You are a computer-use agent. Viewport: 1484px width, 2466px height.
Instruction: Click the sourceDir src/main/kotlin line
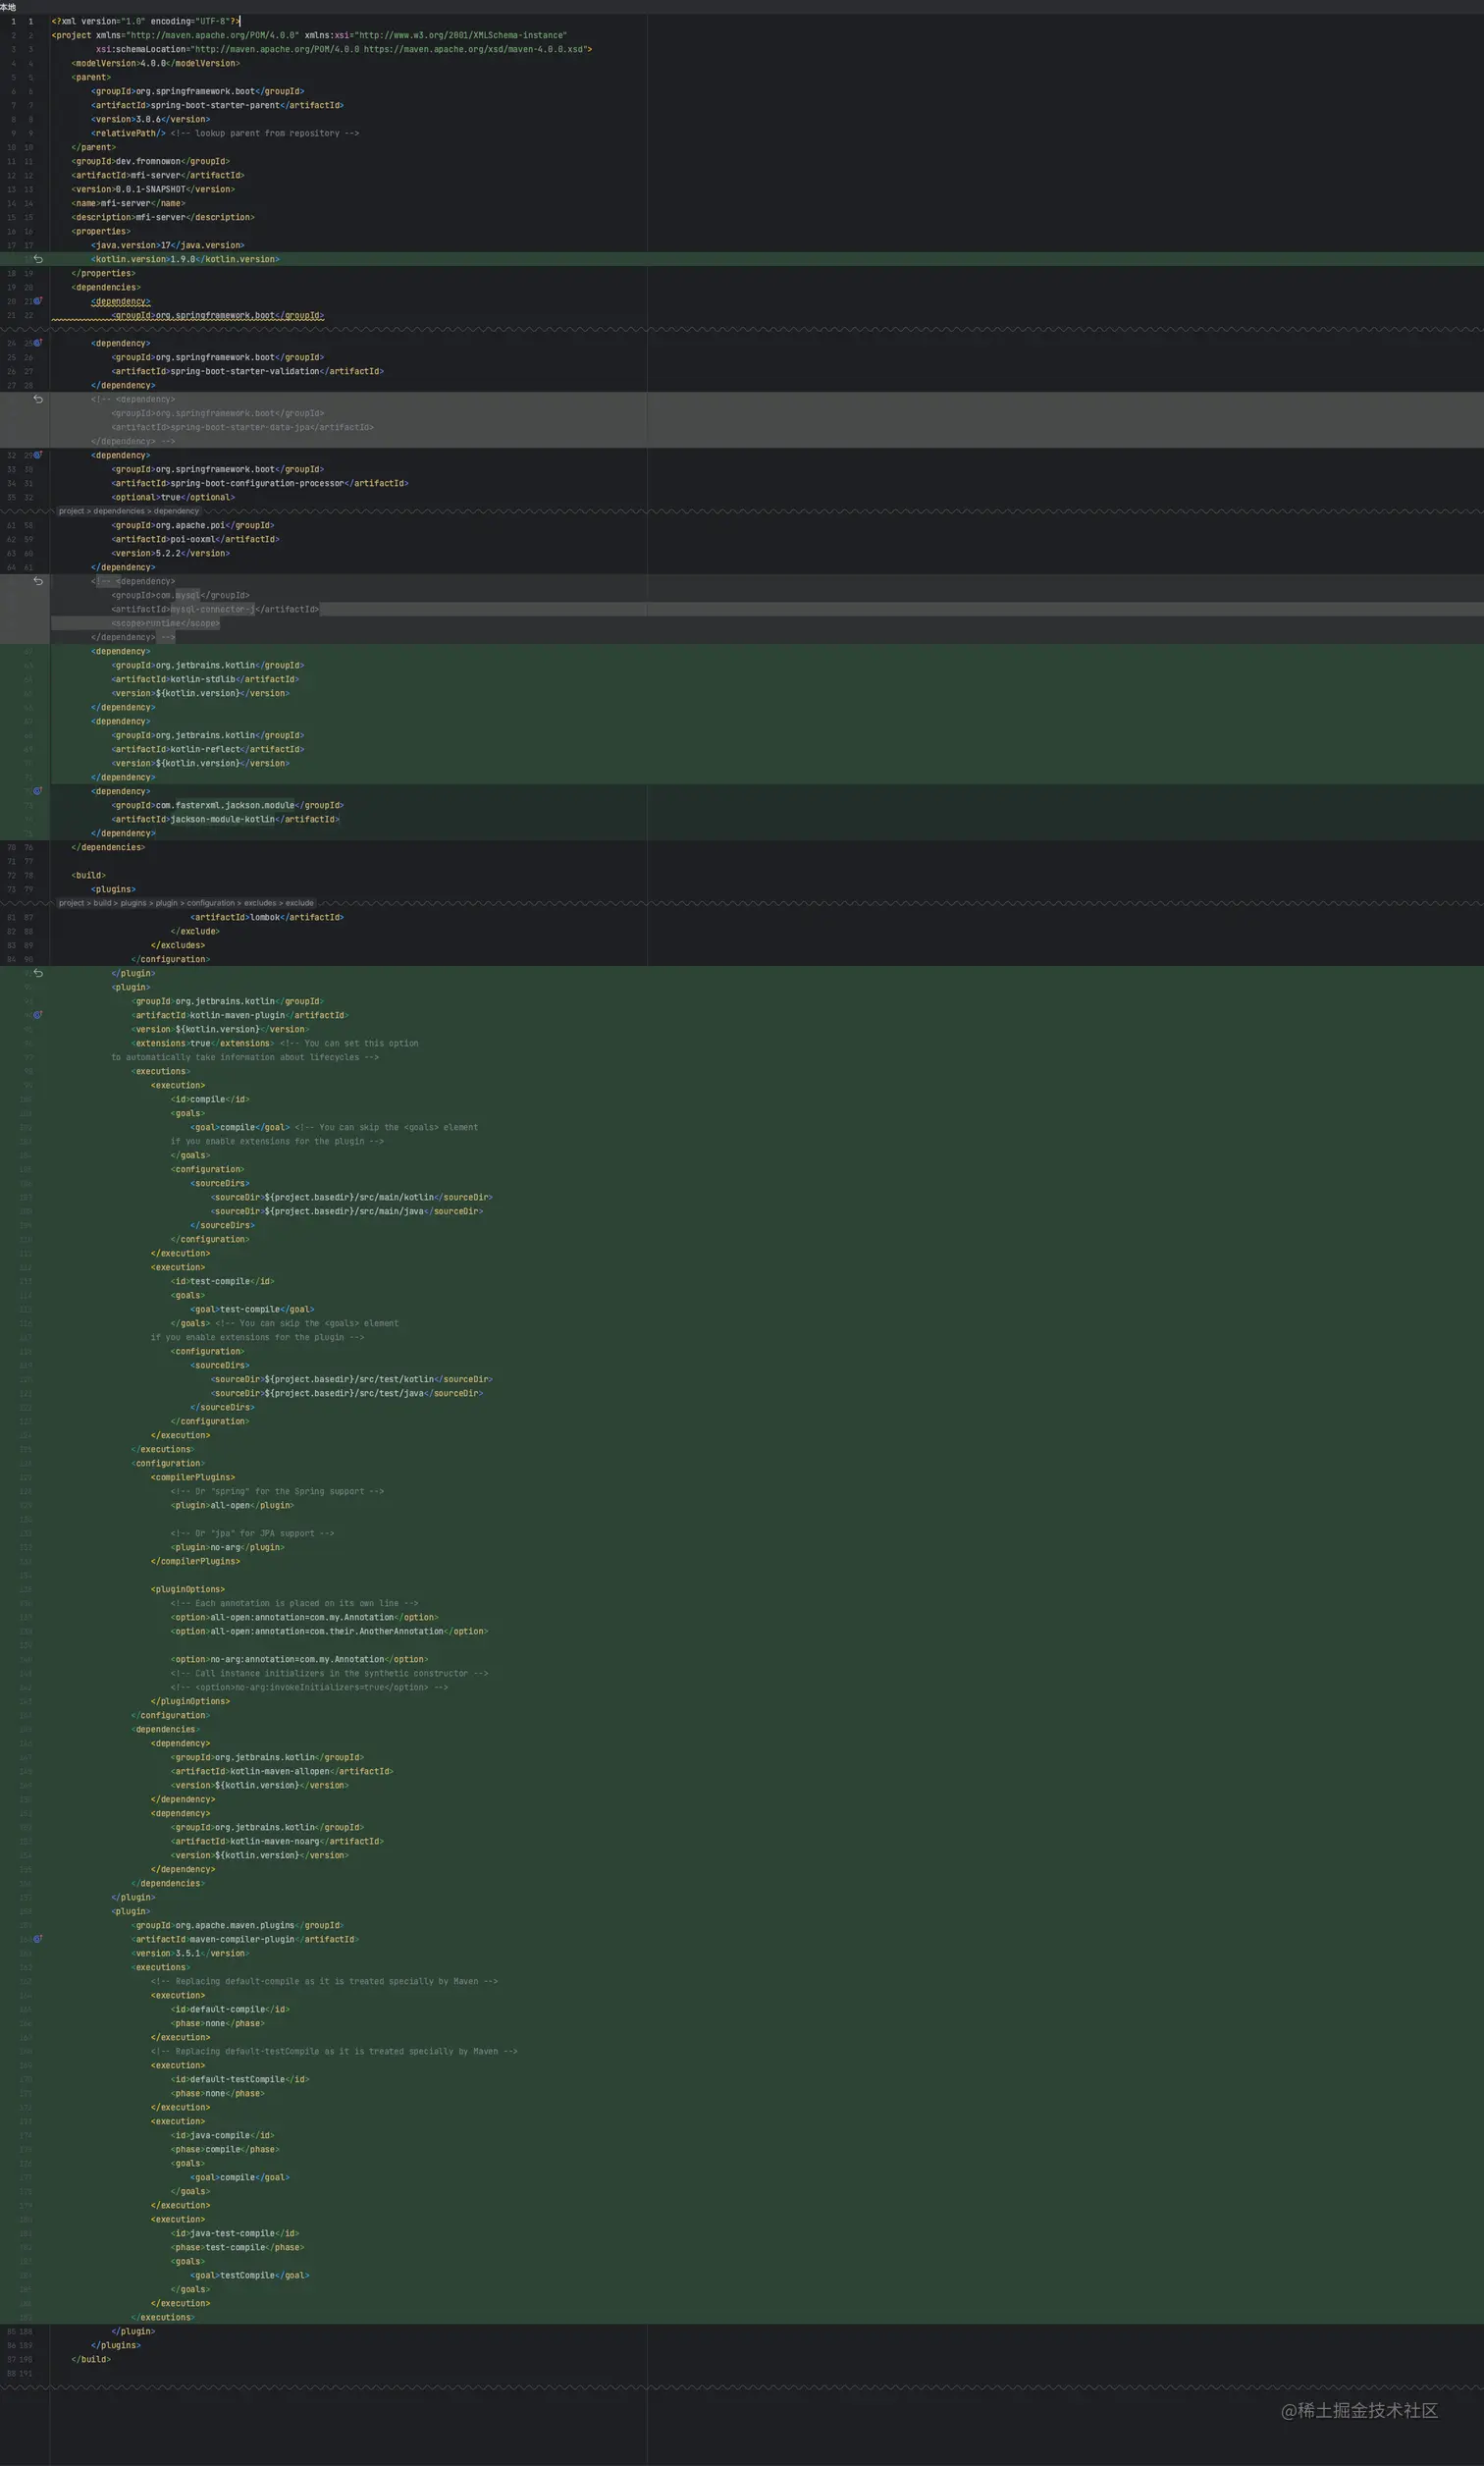coord(351,1197)
